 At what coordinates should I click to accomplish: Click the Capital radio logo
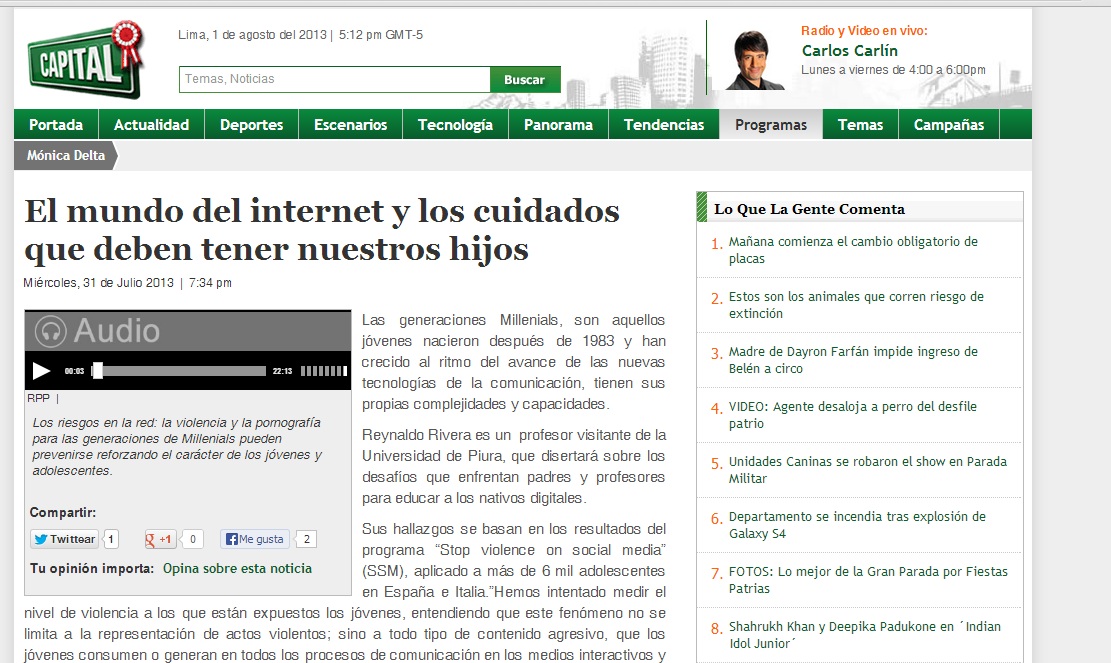[x=84, y=60]
